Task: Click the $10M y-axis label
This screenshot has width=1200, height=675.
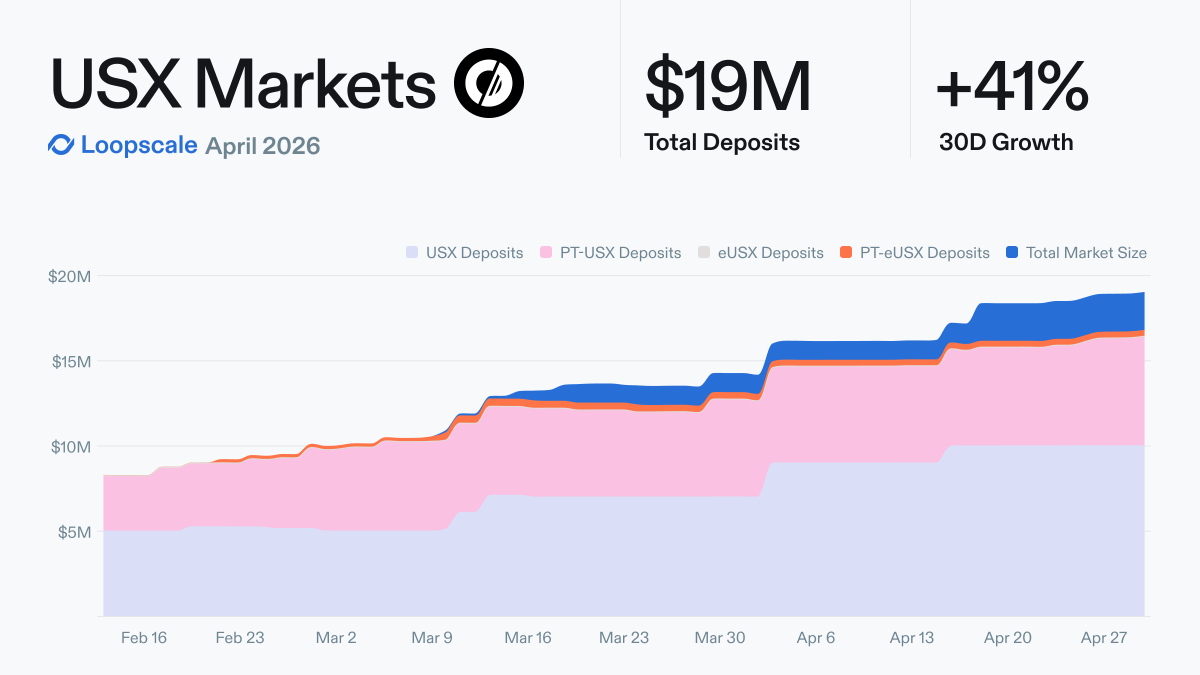Action: [x=71, y=446]
